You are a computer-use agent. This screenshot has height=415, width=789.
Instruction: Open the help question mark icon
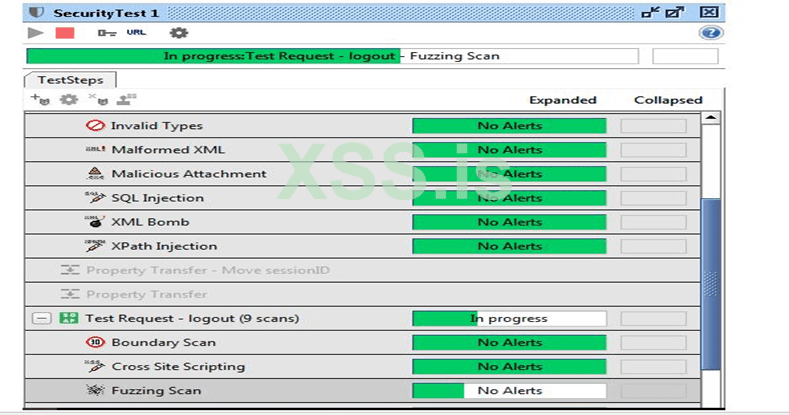[x=711, y=33]
